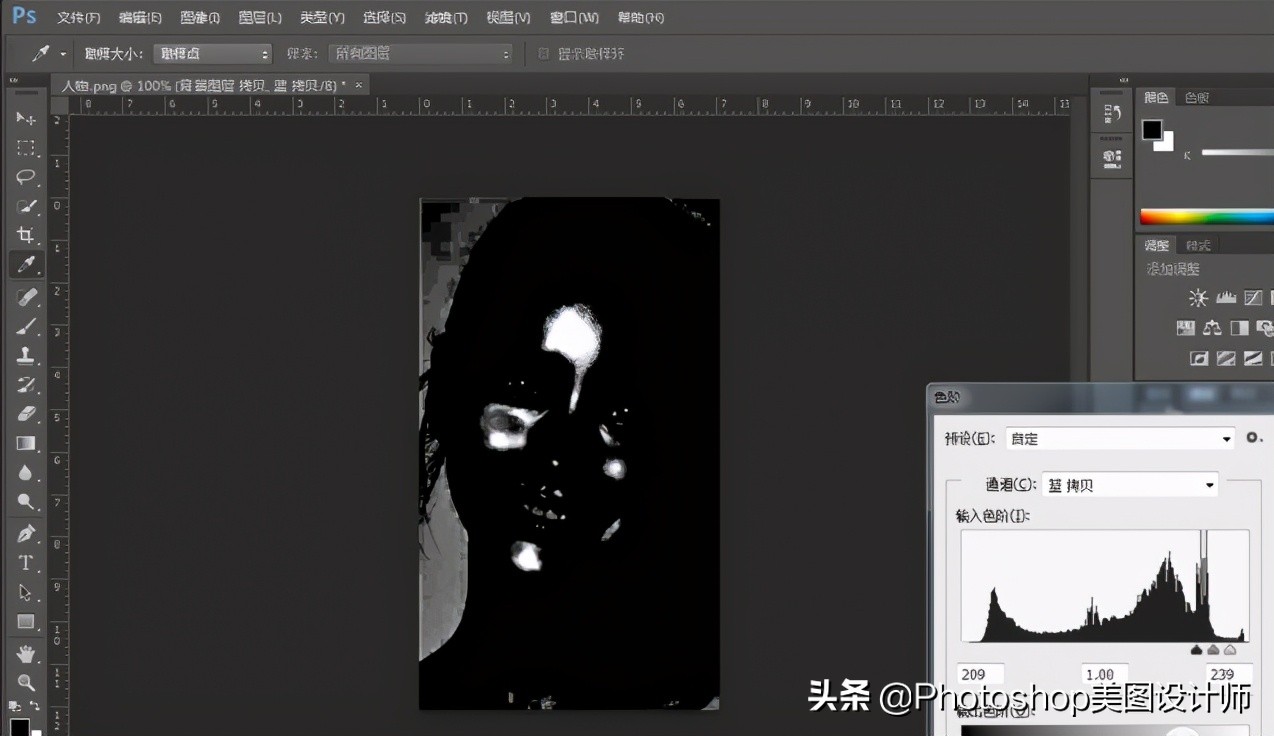Open the channel dropdown in the Levels dialog

click(1129, 484)
